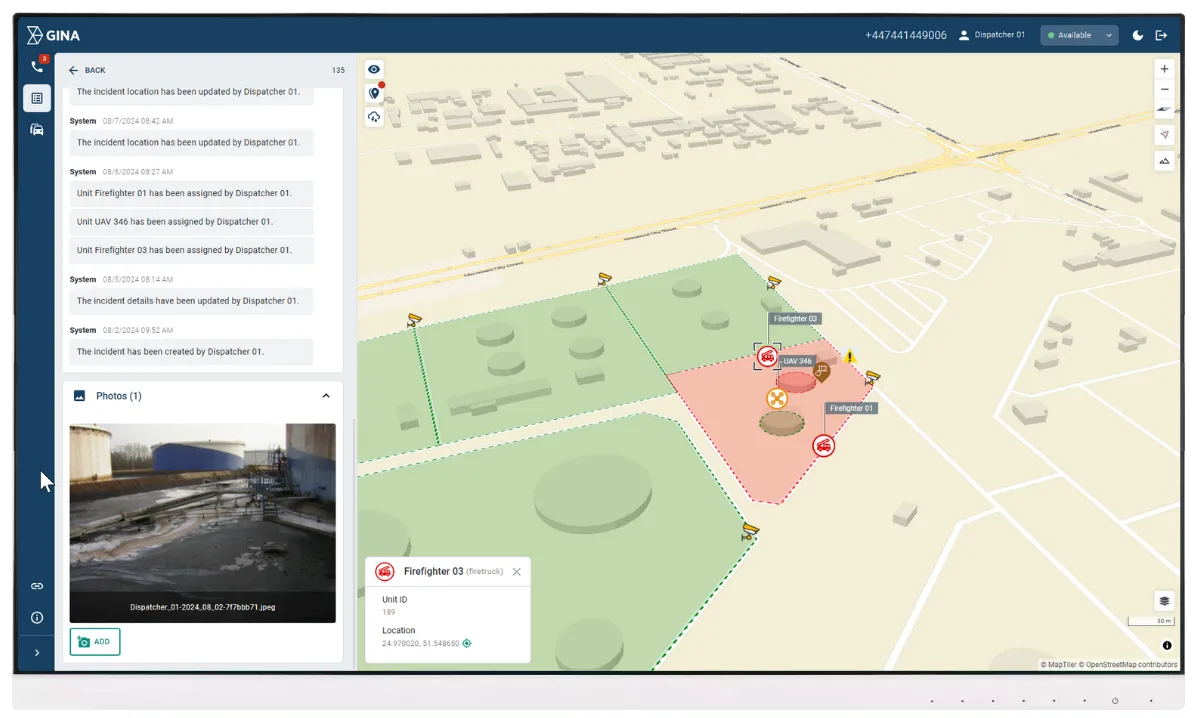Close the Firefighter 03 info card
Image resolution: width=1200 pixels, height=718 pixels.
[516, 572]
